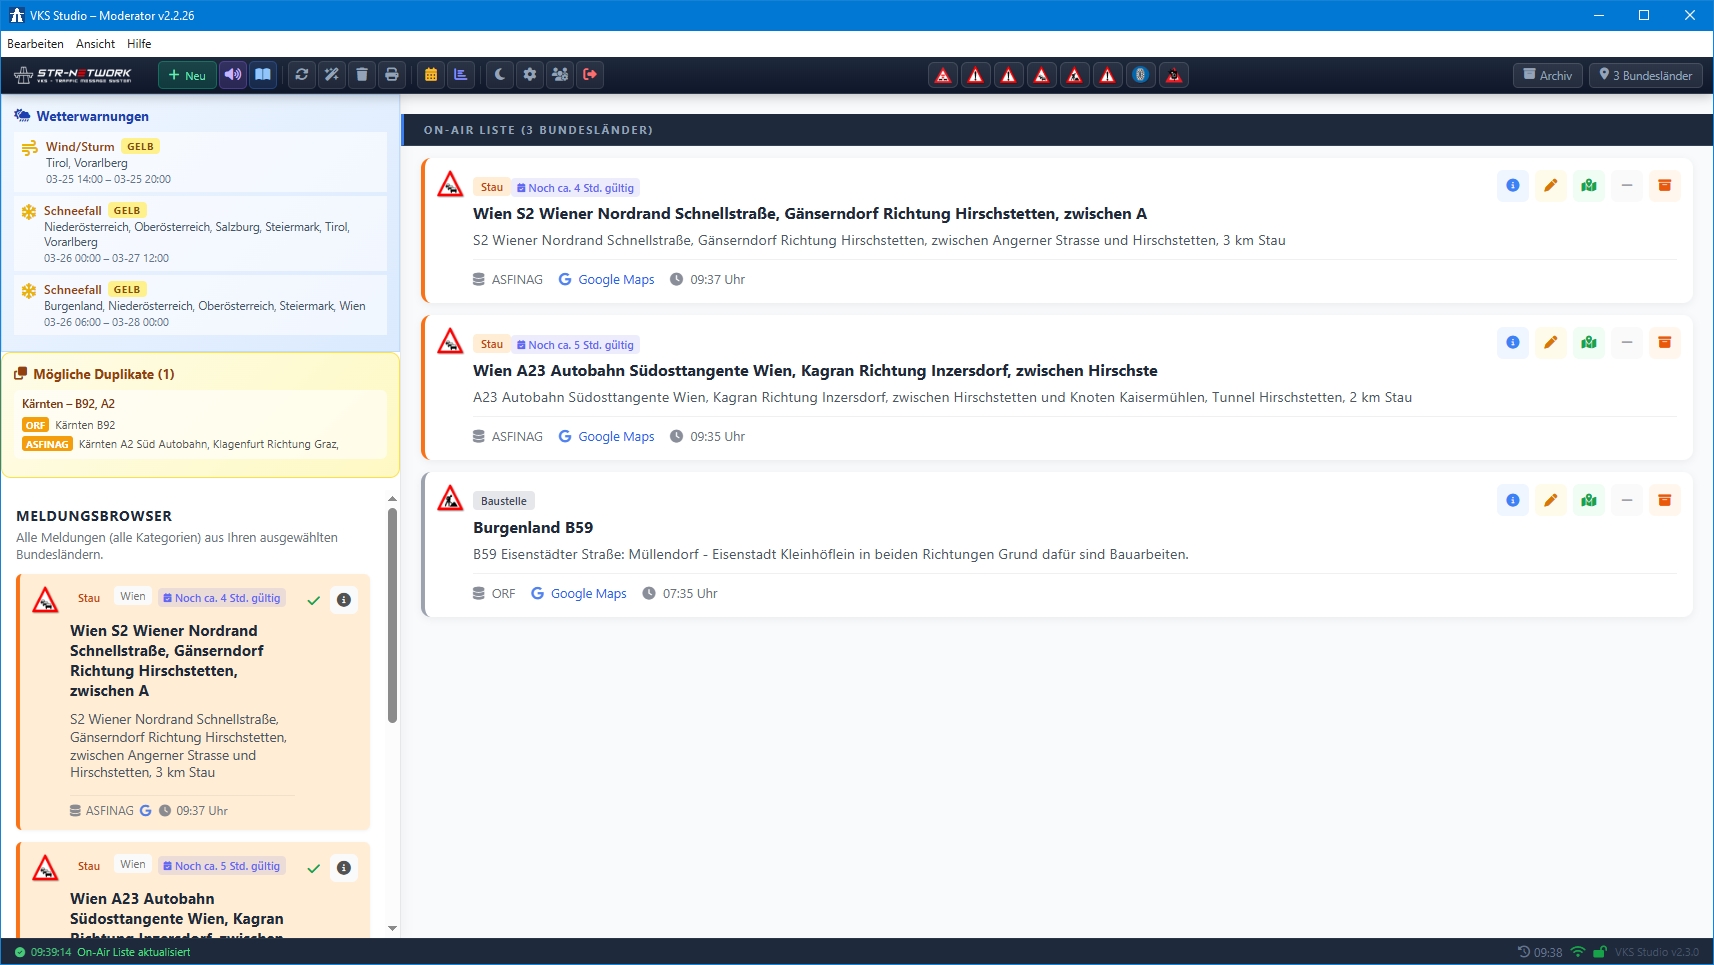Click the Meldungsbrowser scrollbar down arrow
The image size is (1714, 965).
click(392, 928)
